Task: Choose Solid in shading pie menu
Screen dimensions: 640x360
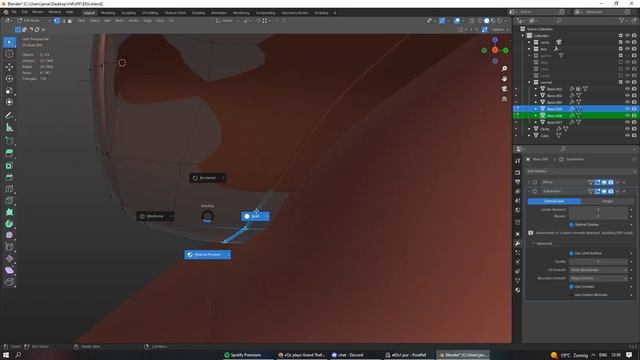Action: point(255,216)
